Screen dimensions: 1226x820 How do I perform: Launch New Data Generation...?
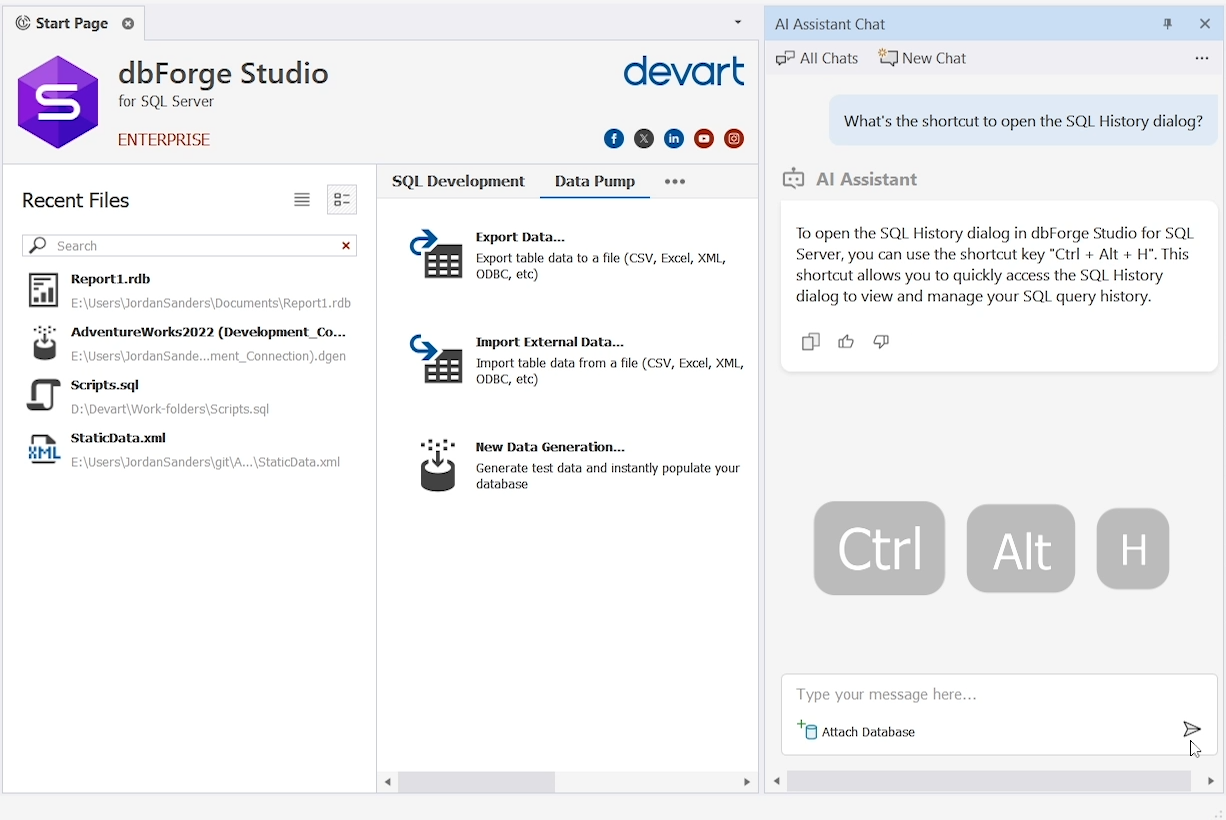pos(550,447)
